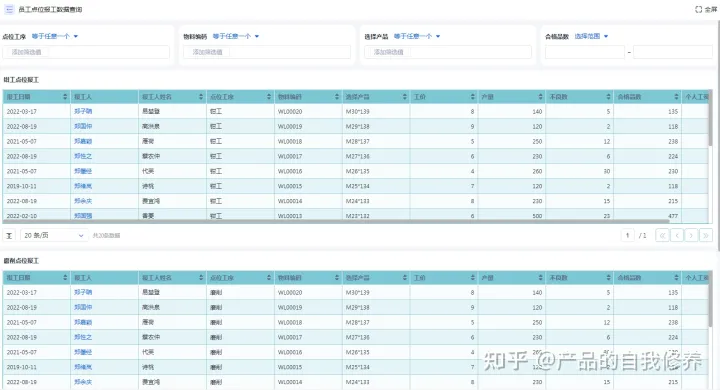Sort upper table by 工价 column

point(472,96)
